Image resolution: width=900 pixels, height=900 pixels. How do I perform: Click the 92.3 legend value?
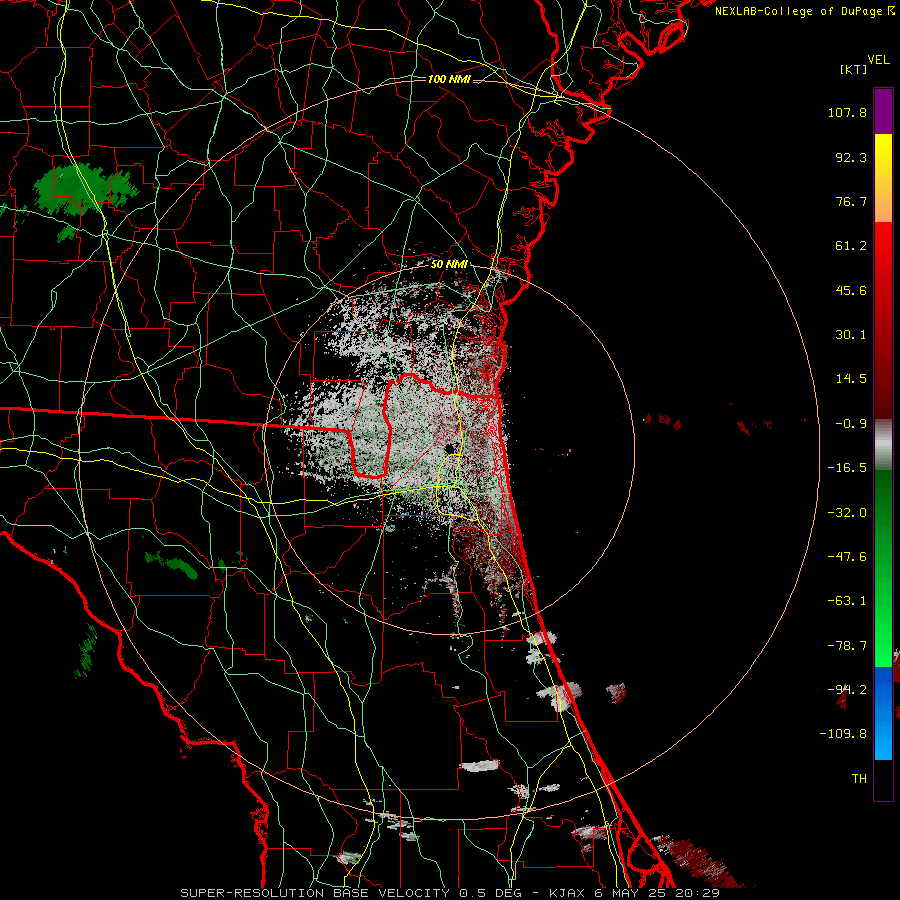(851, 157)
